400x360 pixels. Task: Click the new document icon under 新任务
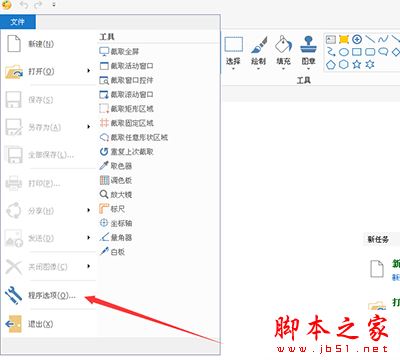pos(377,268)
